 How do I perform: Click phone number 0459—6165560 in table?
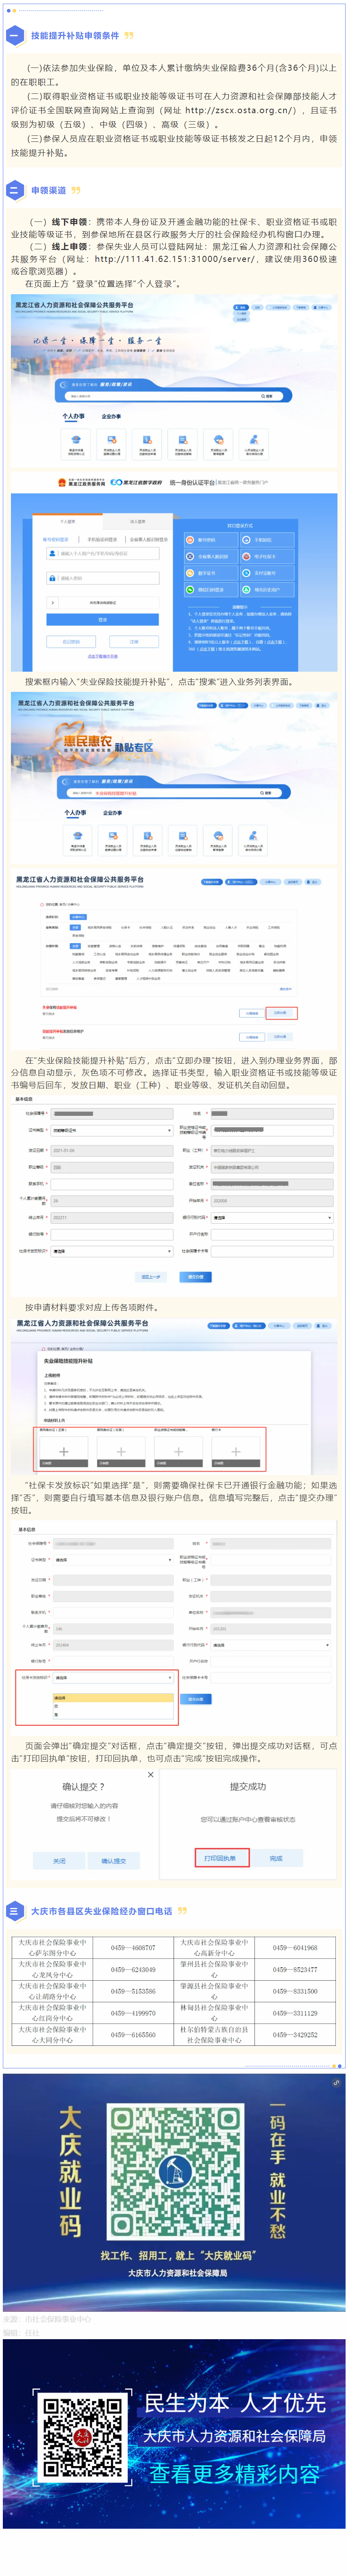click(x=133, y=2035)
